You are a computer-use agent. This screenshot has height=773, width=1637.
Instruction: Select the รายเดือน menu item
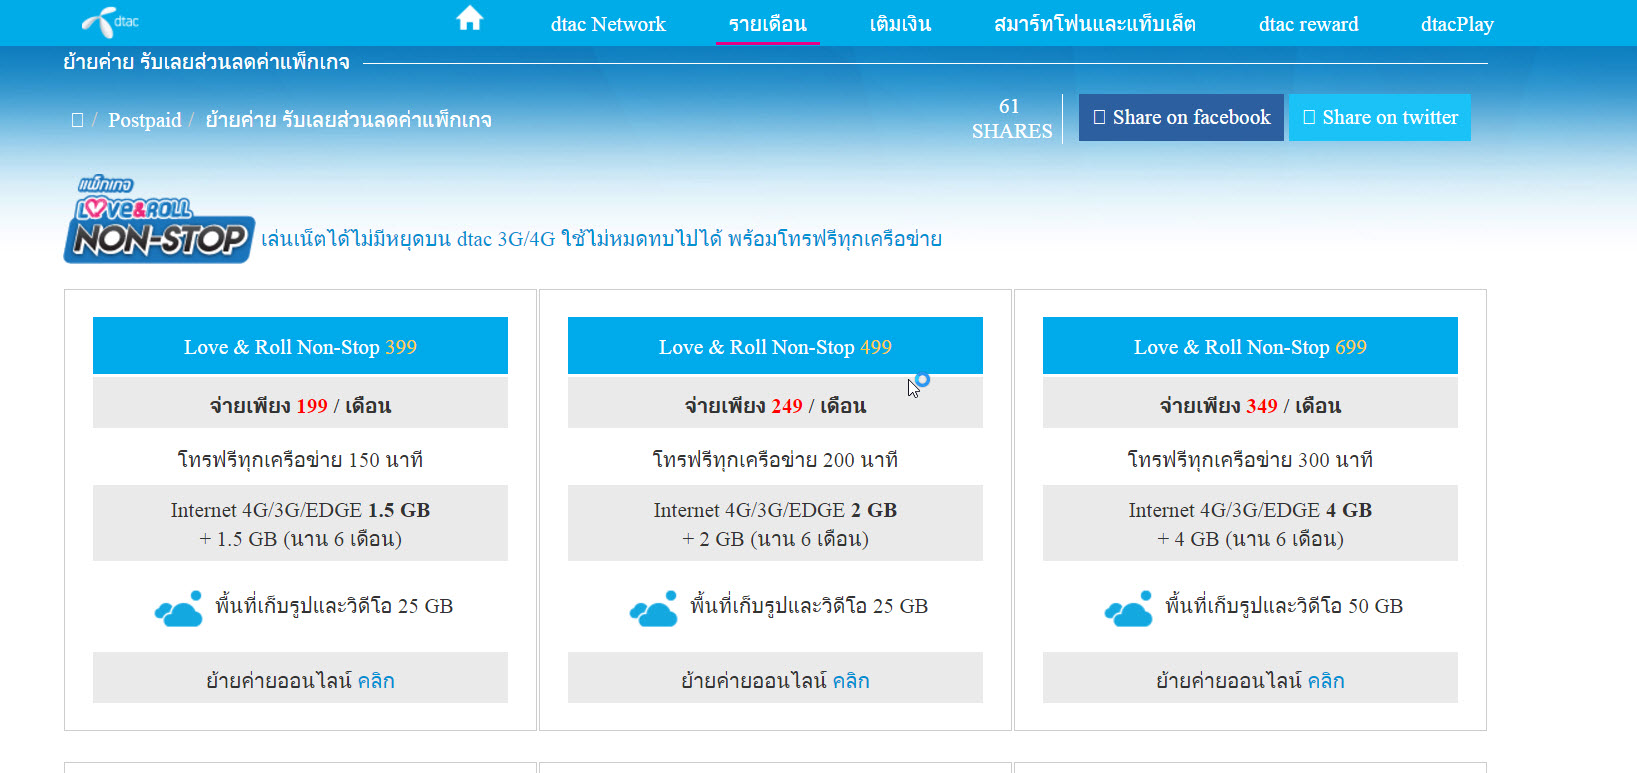(767, 24)
